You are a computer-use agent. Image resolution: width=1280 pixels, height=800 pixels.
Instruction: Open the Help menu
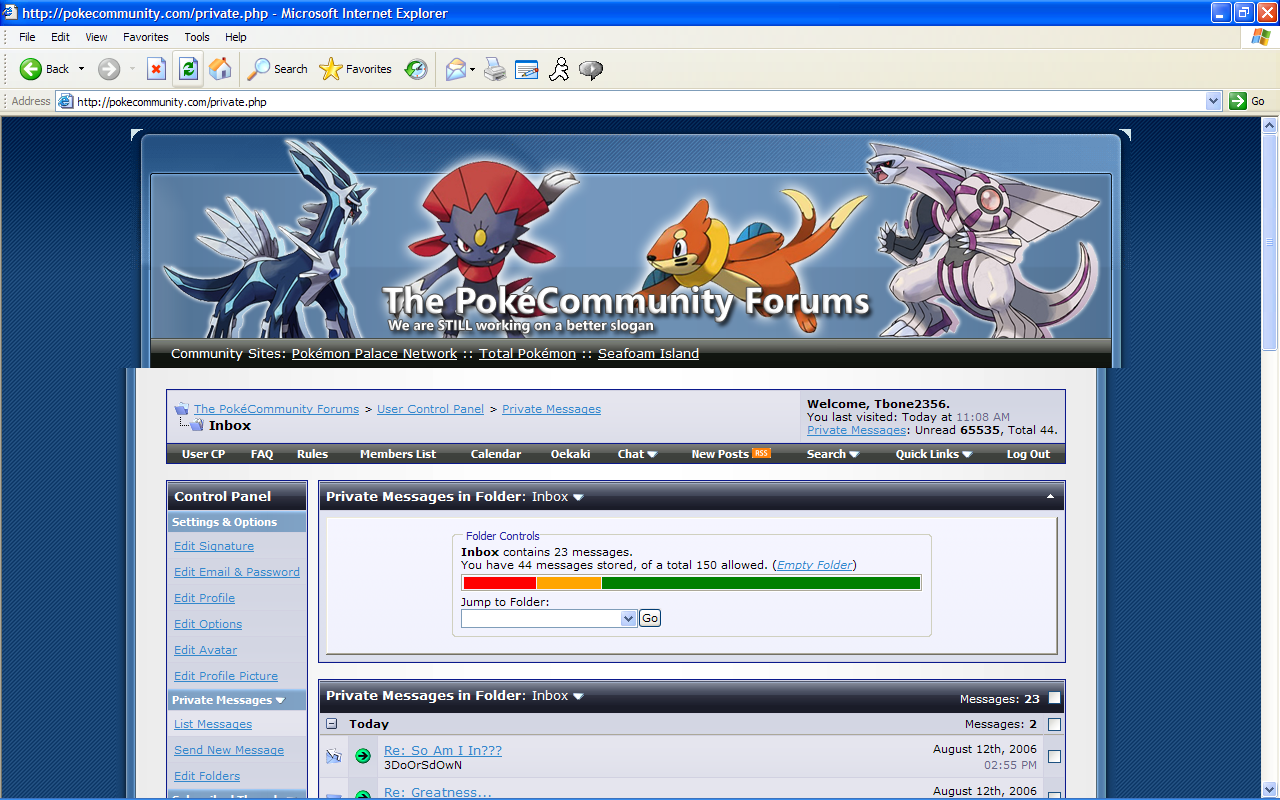tap(236, 37)
